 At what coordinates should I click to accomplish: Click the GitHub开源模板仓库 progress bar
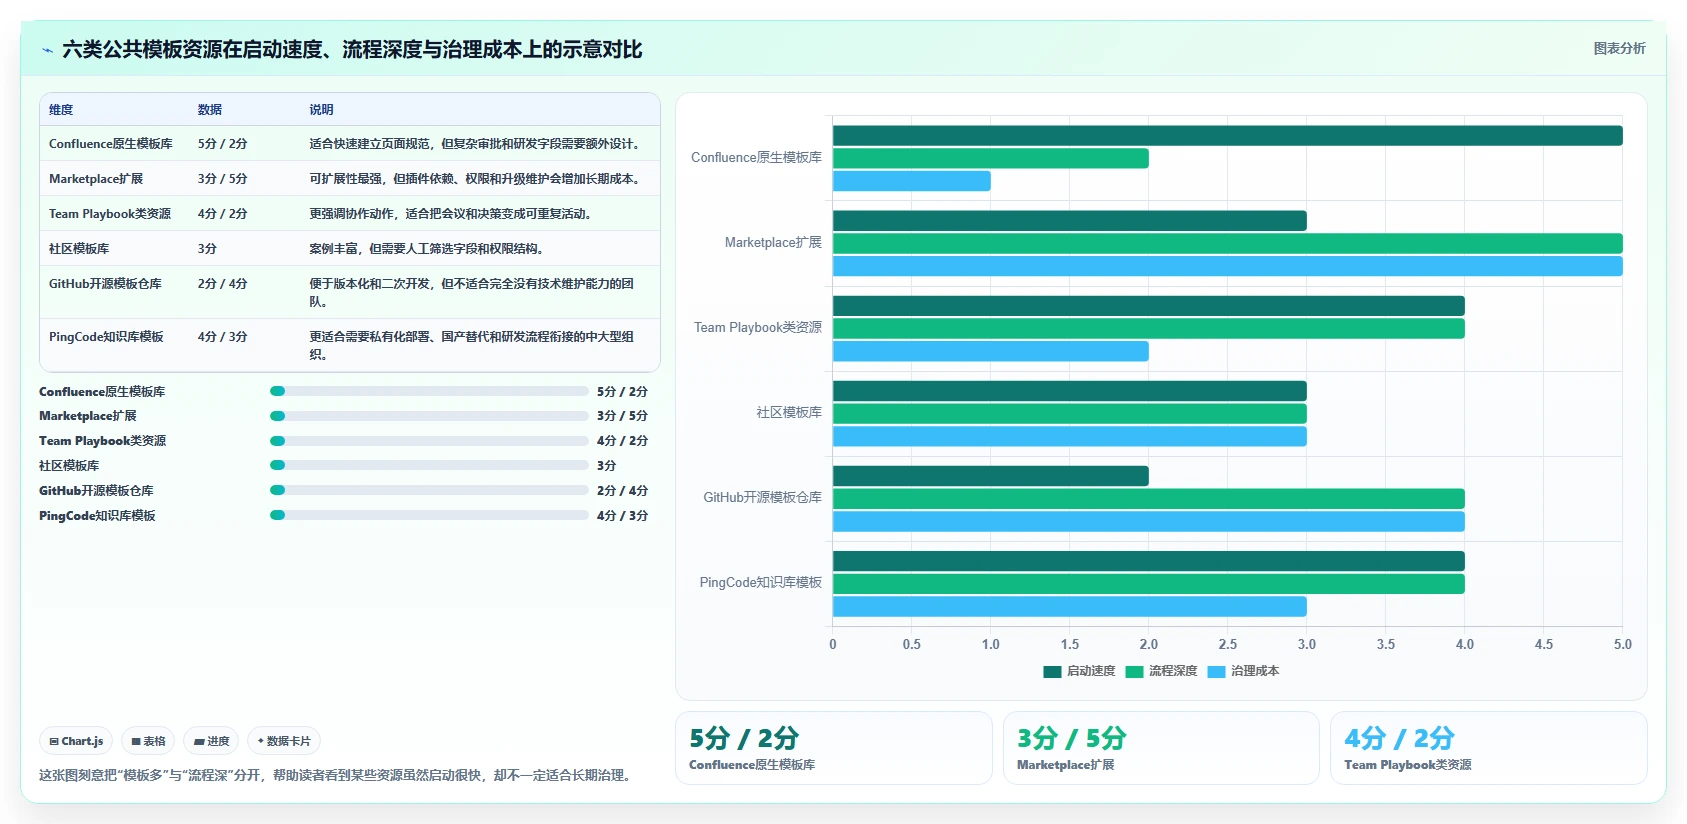point(429,490)
